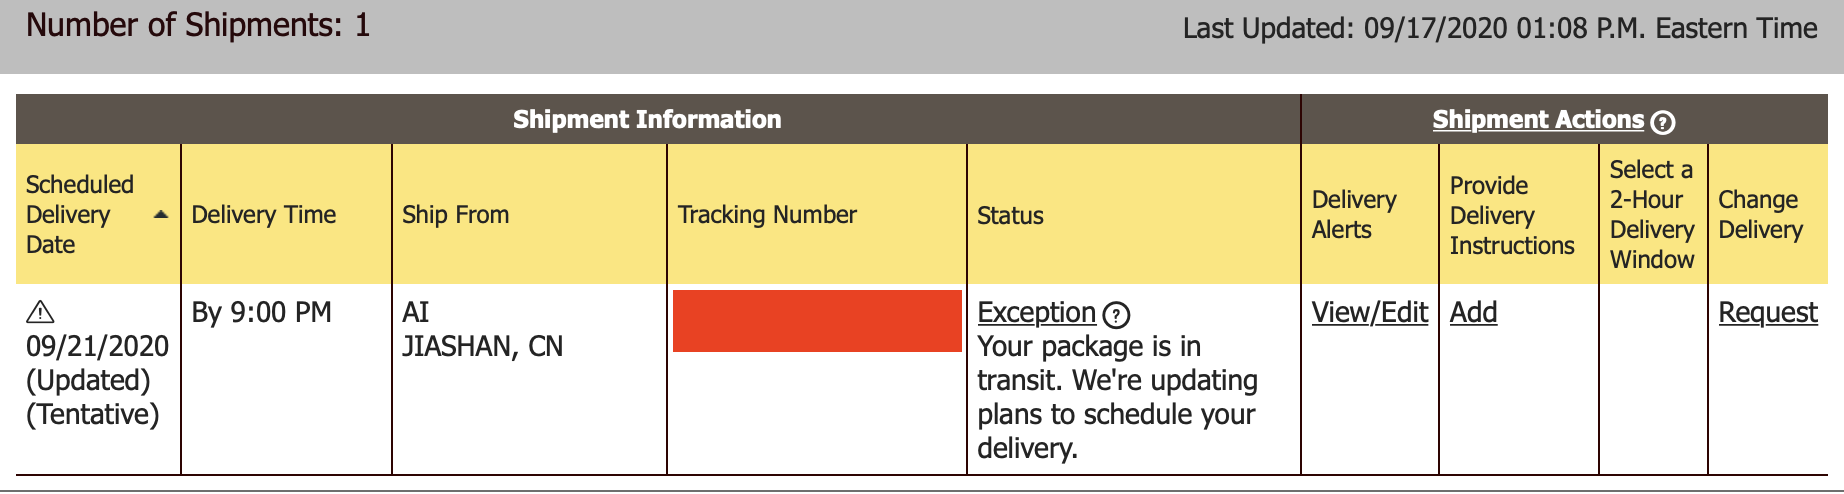
Task: Click the Change Delivery column header
Action: [x=1768, y=214]
